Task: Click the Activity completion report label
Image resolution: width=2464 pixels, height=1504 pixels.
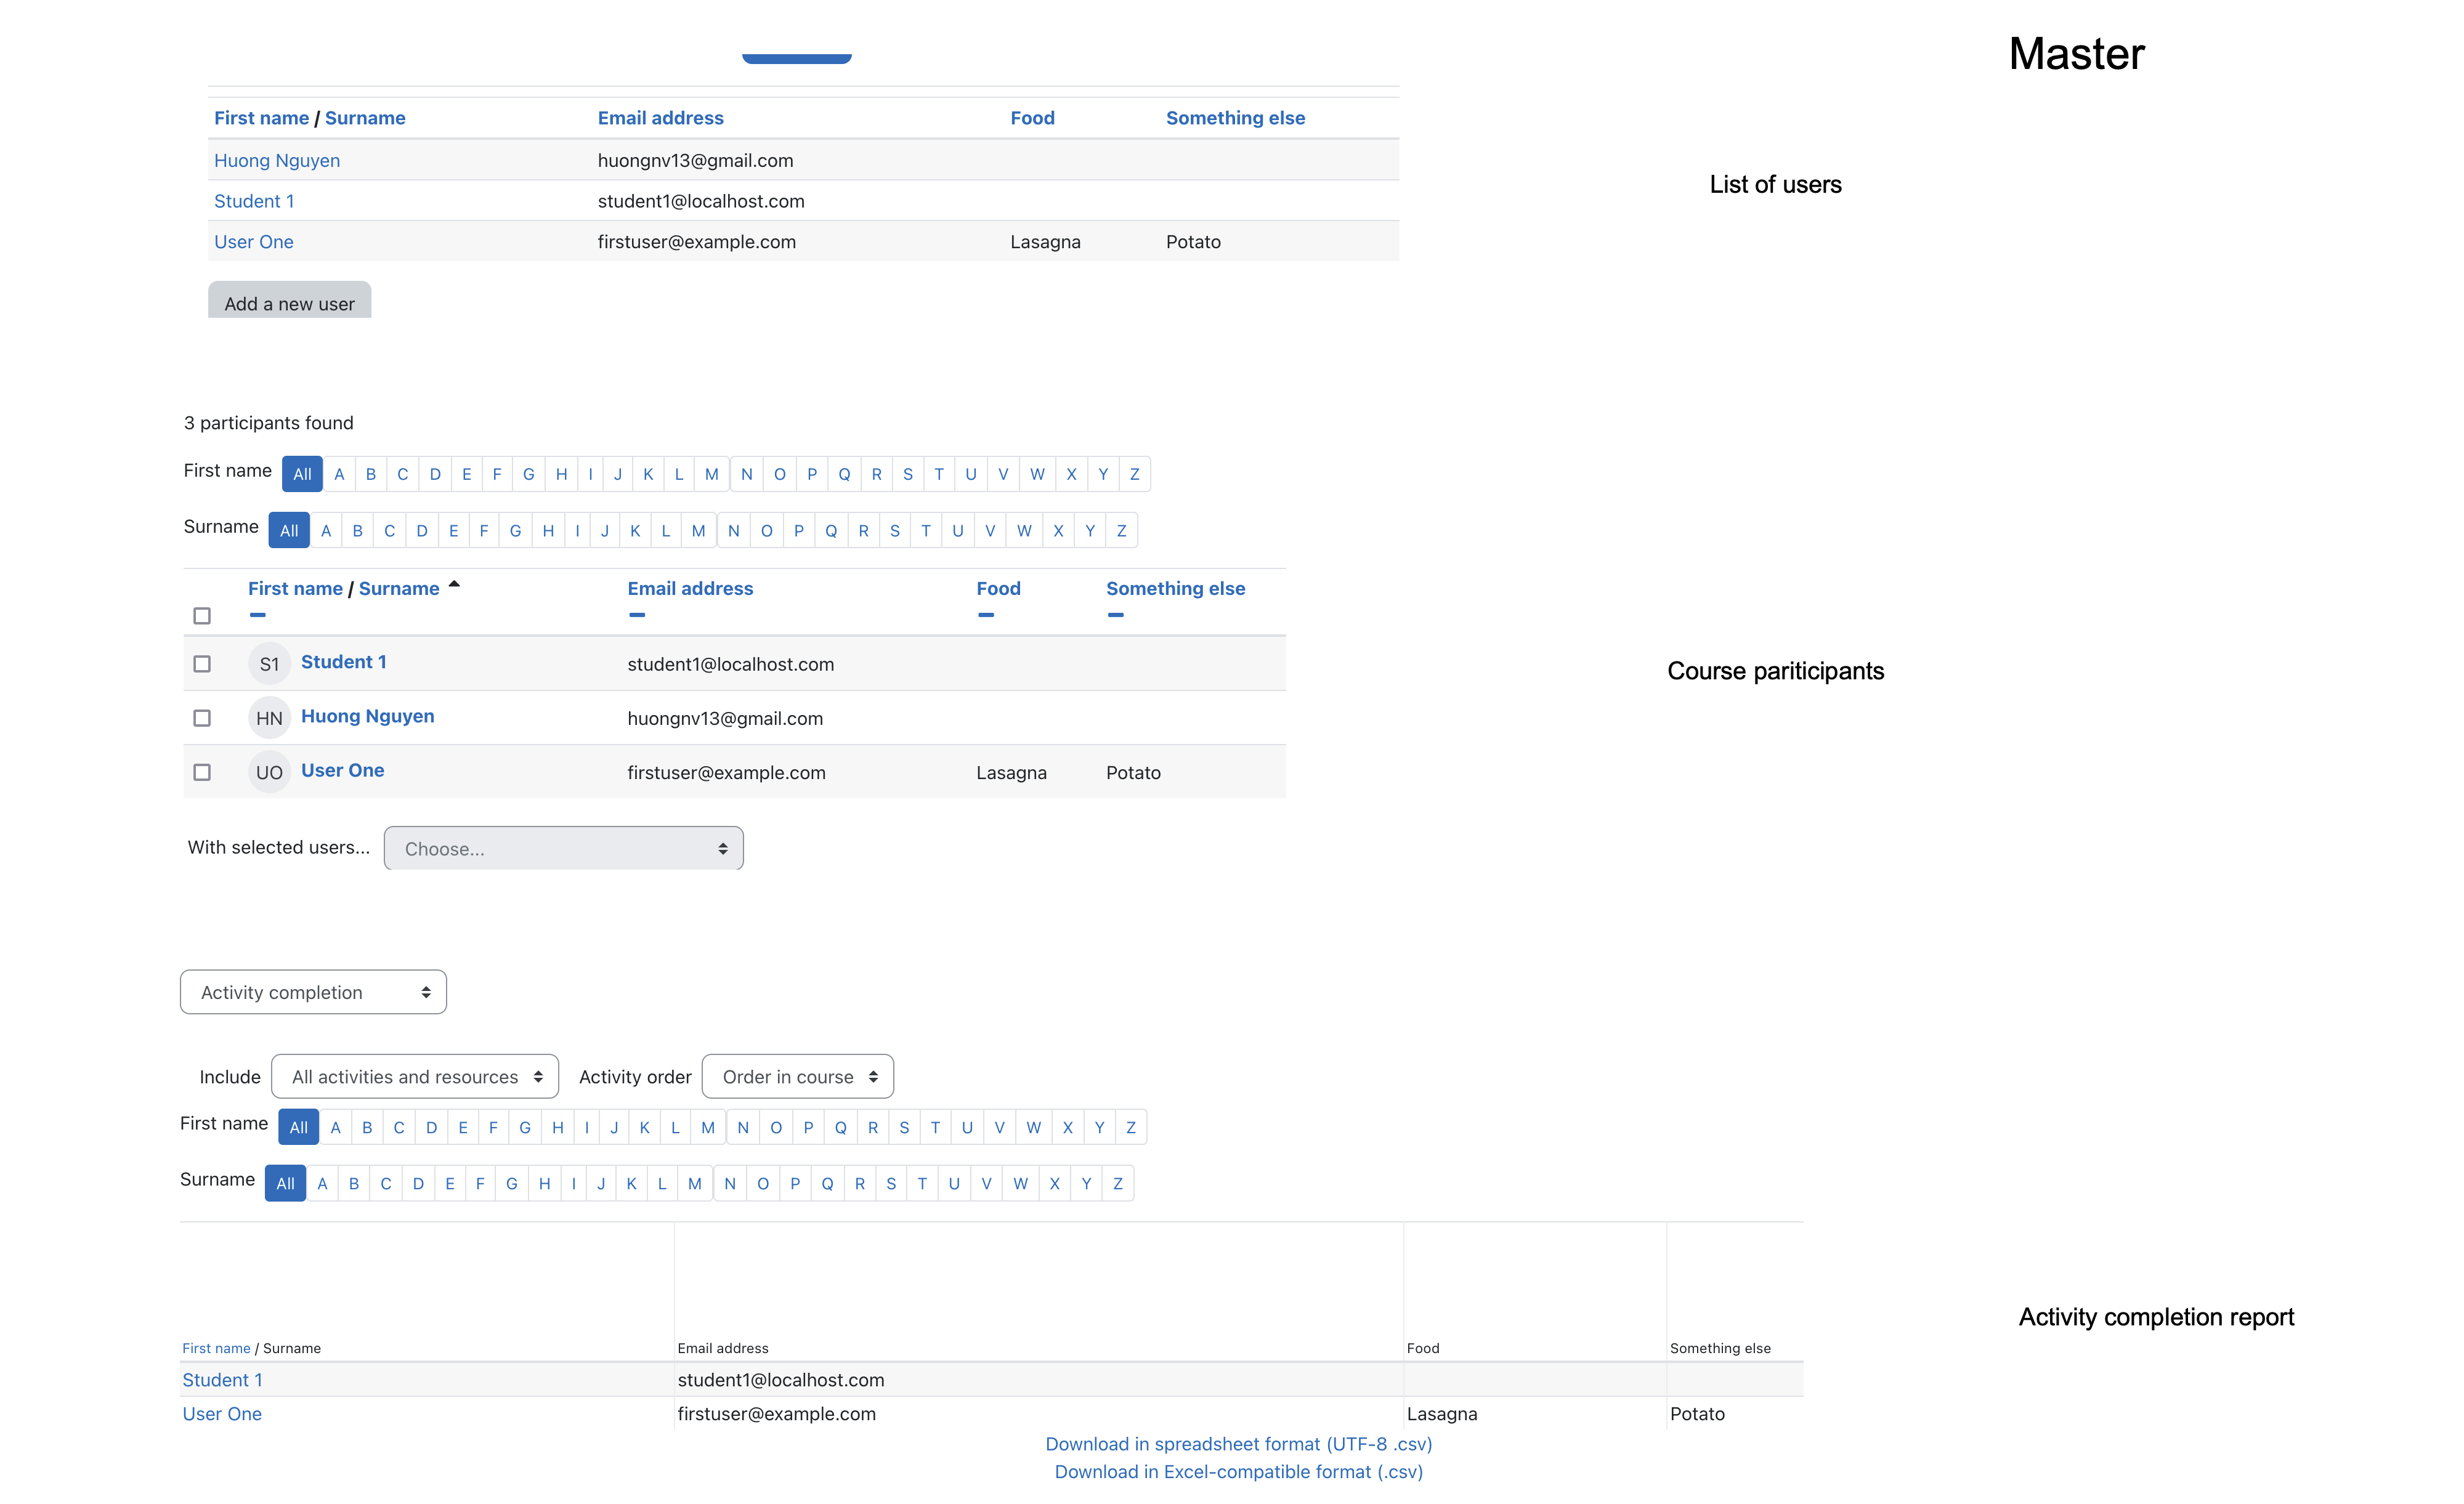Action: coord(2157,1317)
